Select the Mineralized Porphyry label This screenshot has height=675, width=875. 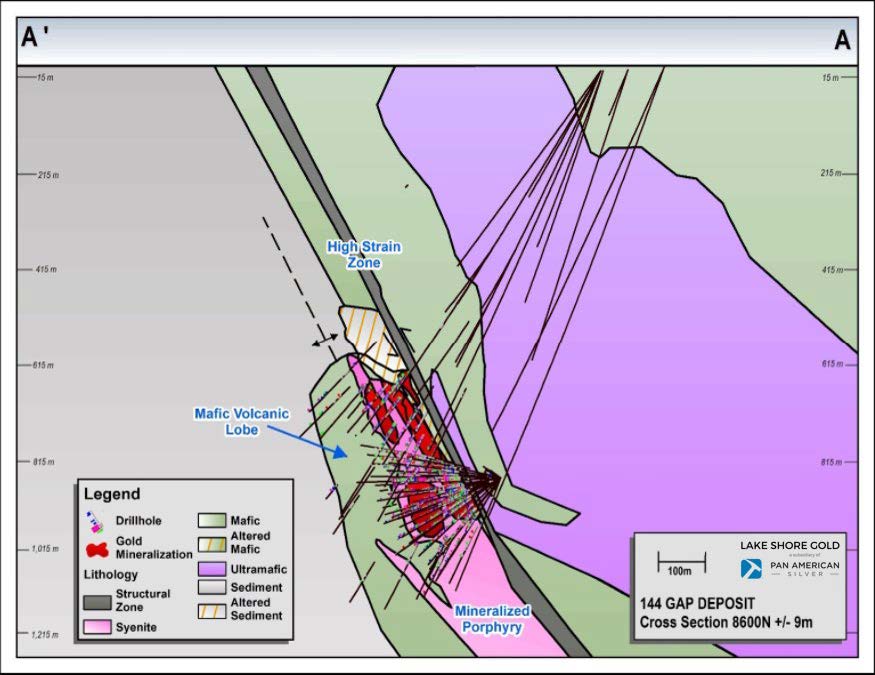pos(492,618)
